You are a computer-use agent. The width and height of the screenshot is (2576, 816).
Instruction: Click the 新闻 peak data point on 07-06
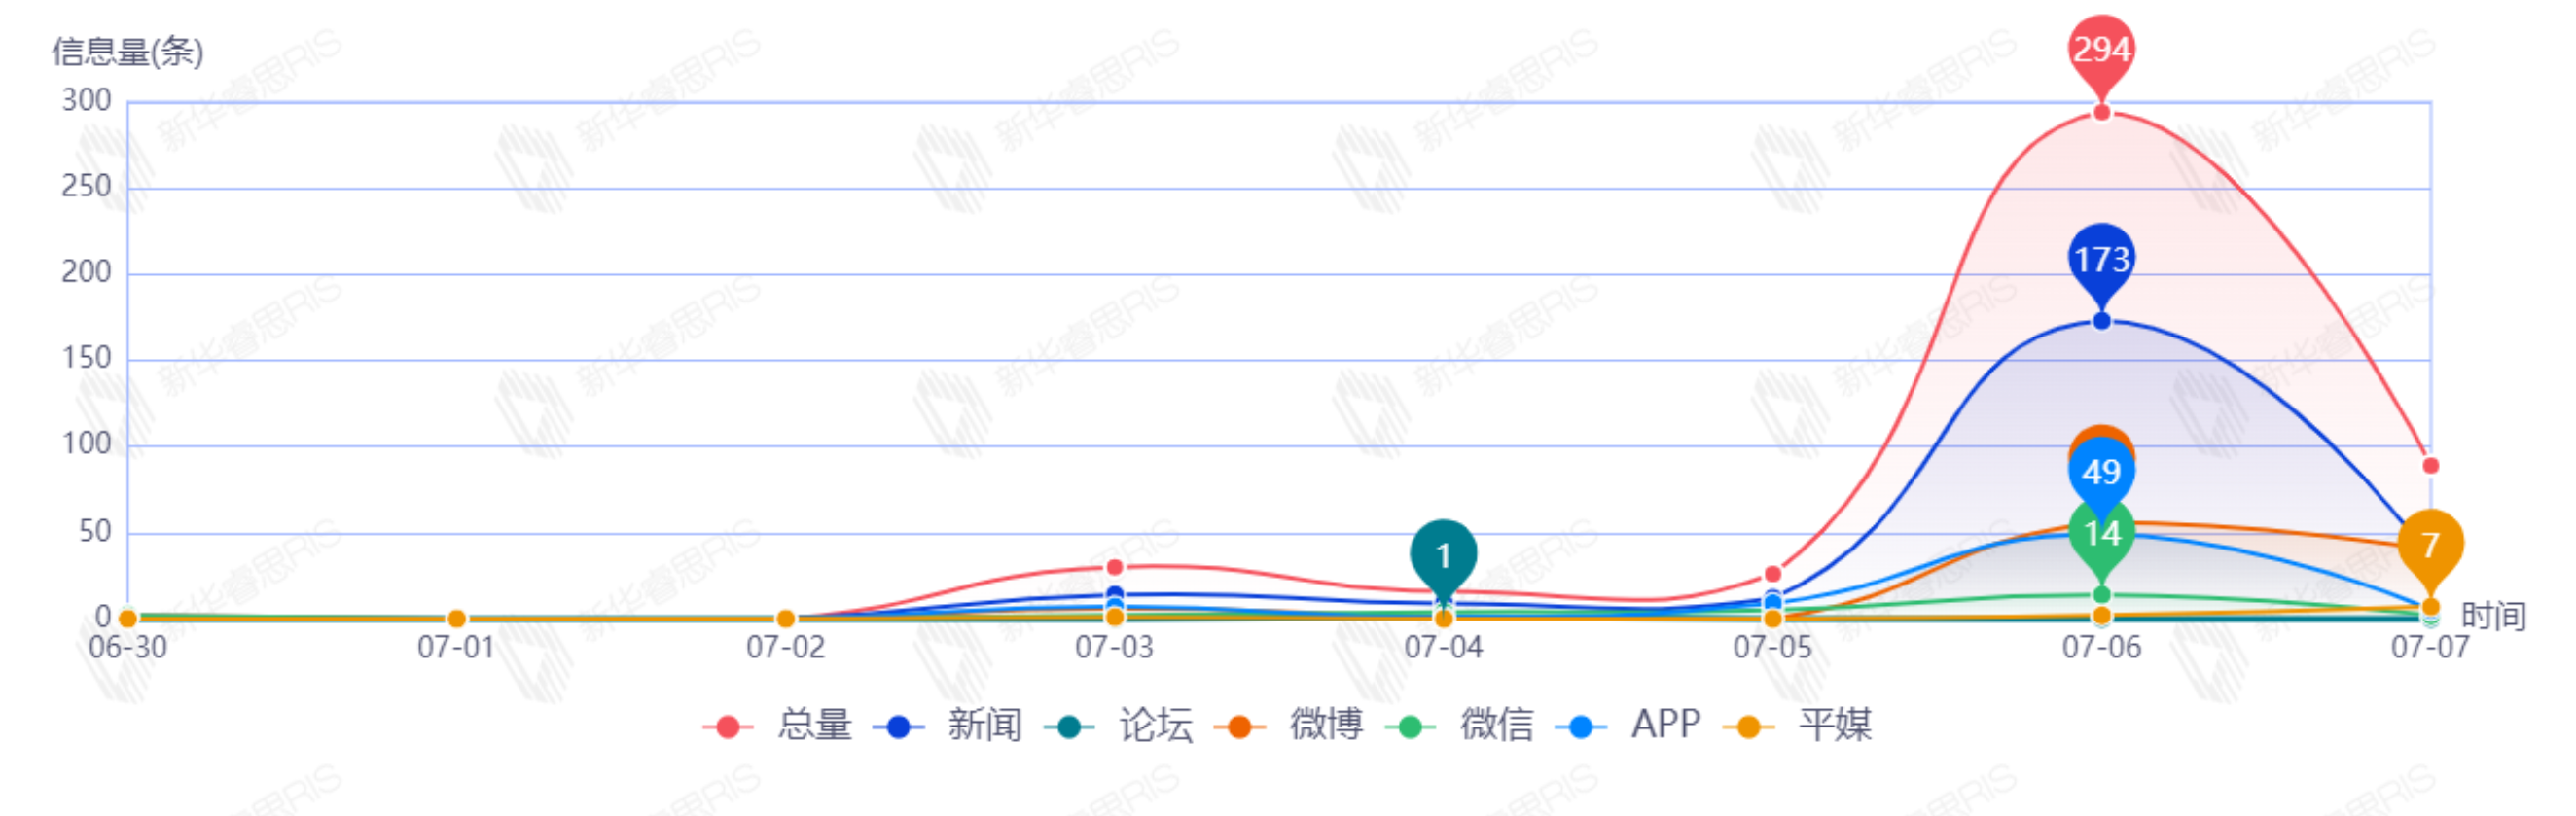pos(2102,321)
